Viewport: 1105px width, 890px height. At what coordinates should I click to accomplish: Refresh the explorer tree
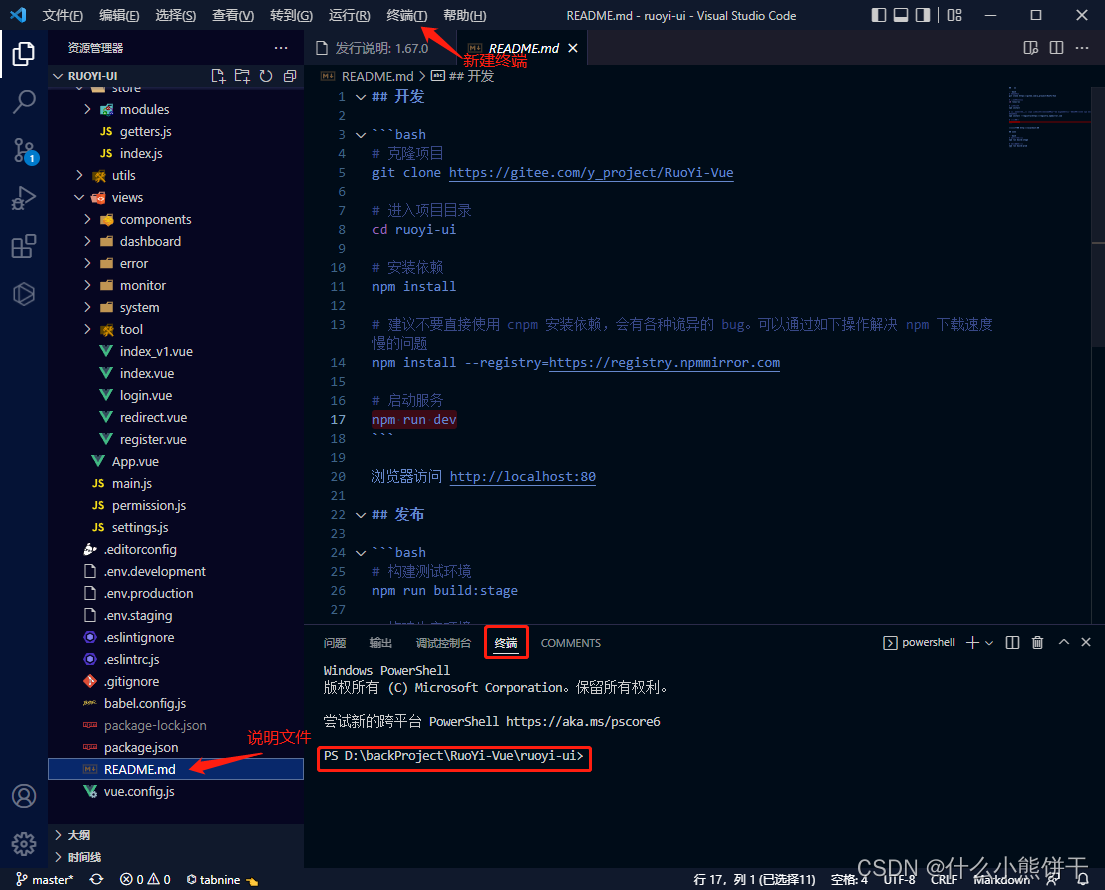[x=266, y=76]
